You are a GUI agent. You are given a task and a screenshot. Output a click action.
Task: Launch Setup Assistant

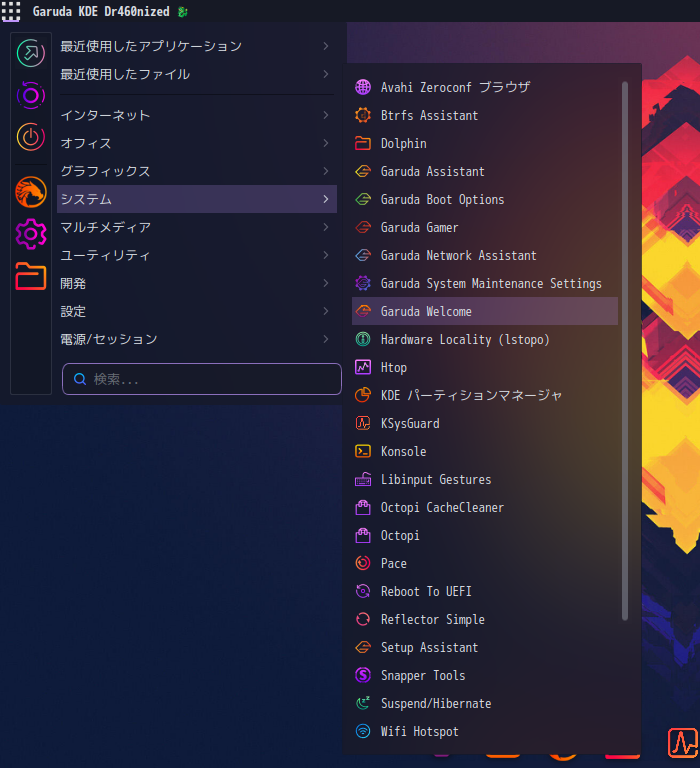point(485,648)
